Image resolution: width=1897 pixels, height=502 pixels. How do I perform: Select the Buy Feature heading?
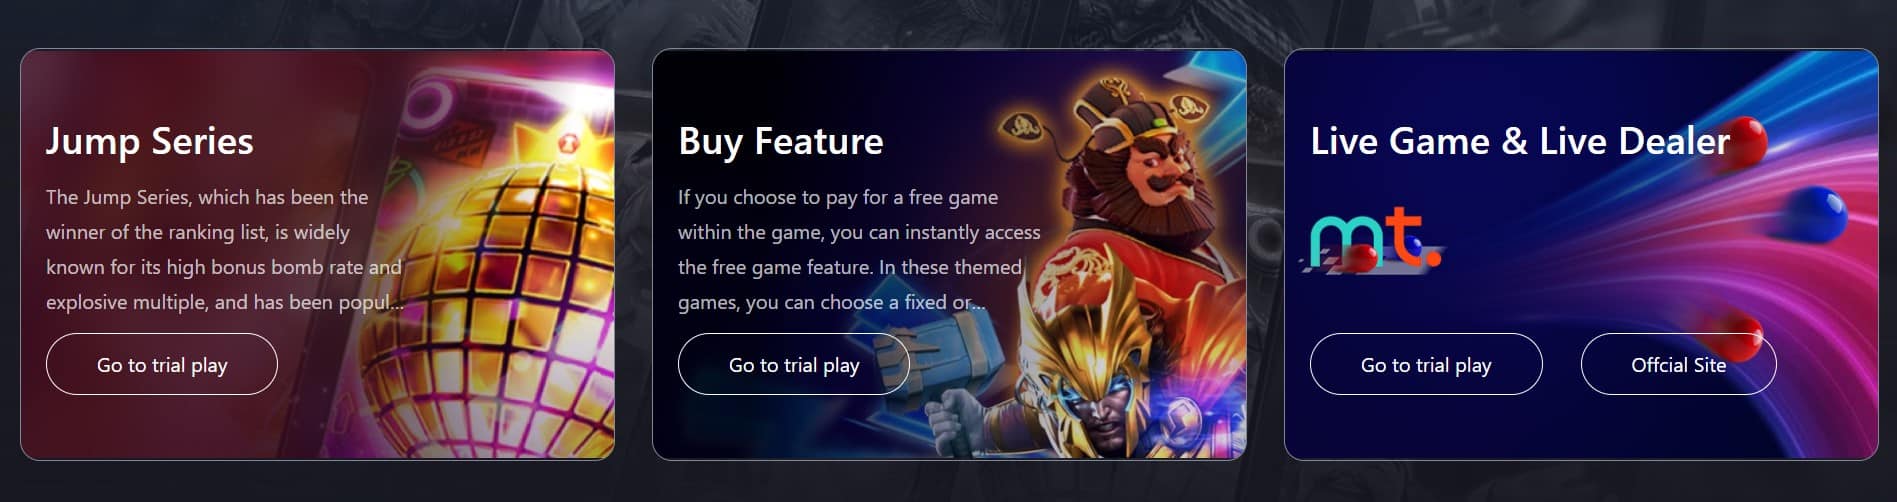pyautogui.click(x=781, y=141)
